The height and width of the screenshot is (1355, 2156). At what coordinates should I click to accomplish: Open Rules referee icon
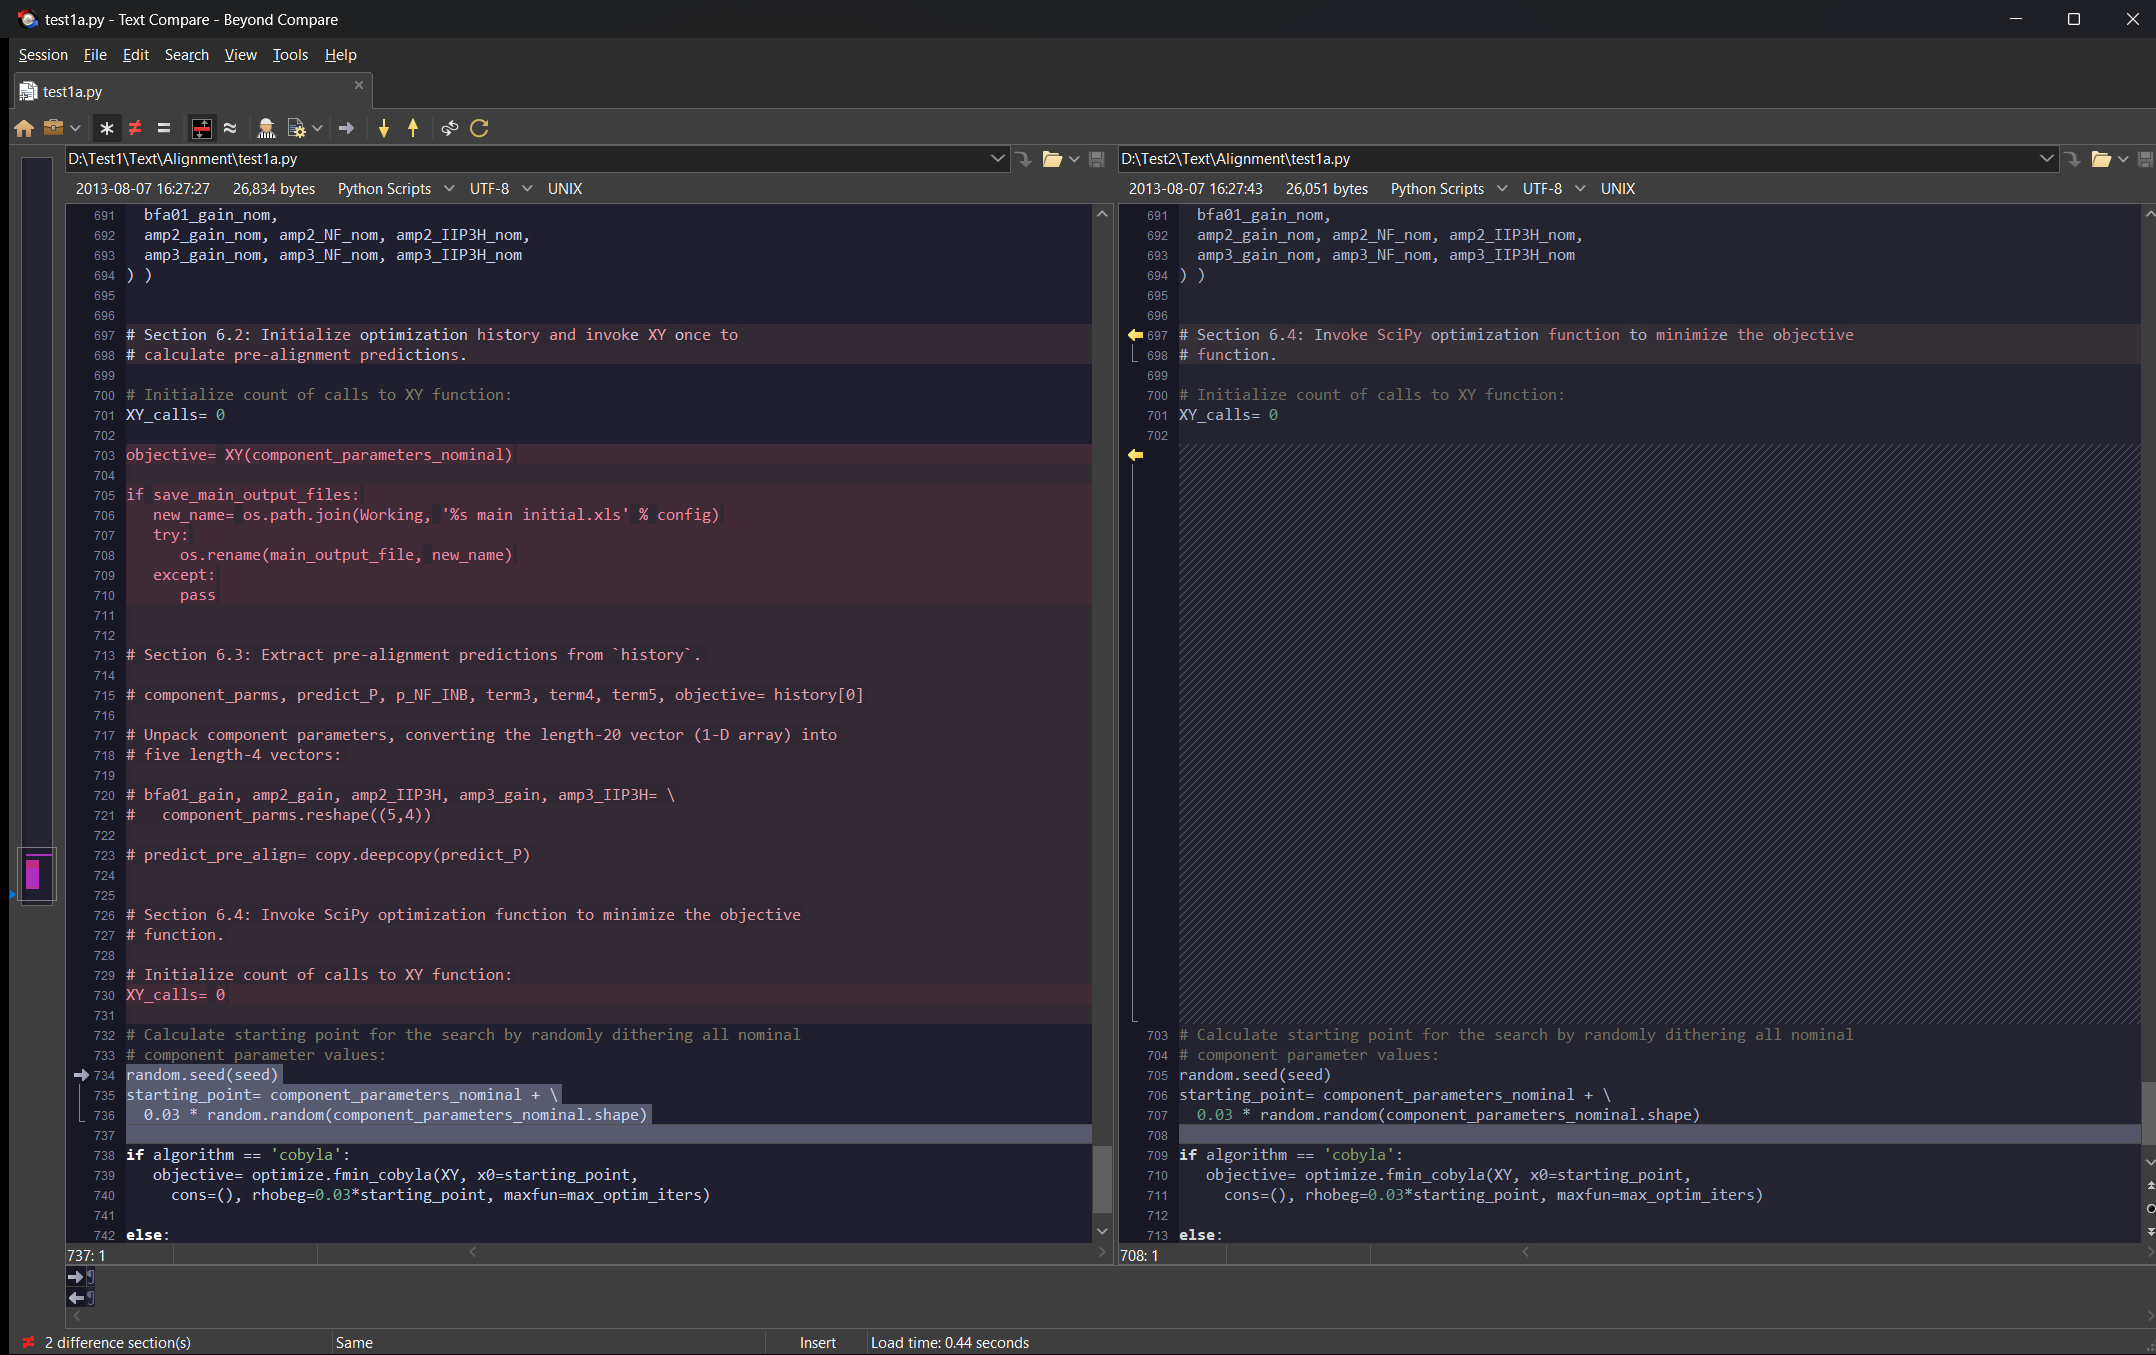click(x=266, y=128)
